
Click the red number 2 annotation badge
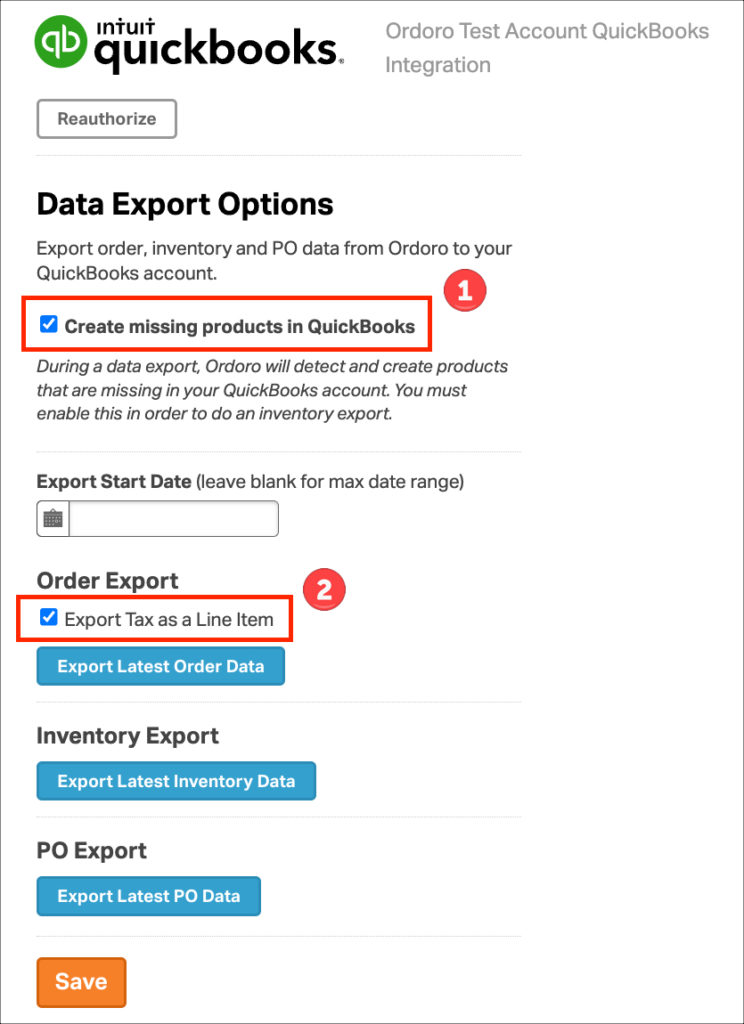tap(324, 590)
